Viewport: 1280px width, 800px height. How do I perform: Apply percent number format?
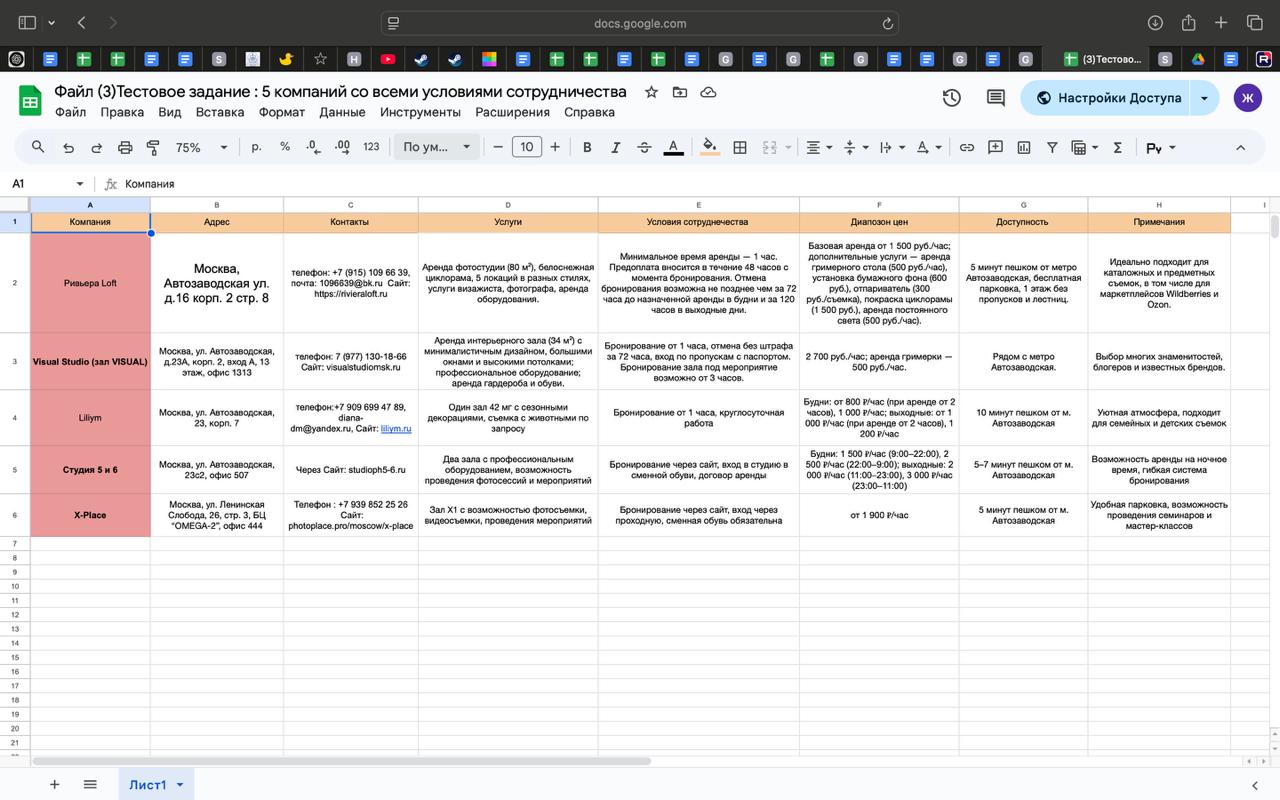285,147
